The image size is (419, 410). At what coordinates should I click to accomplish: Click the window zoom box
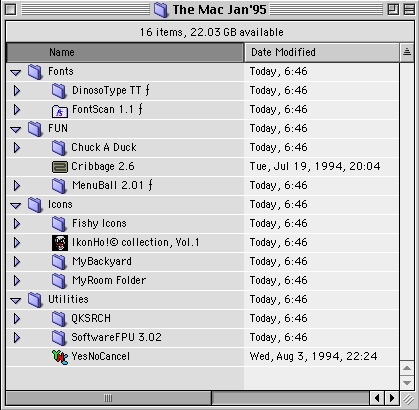(393, 9)
